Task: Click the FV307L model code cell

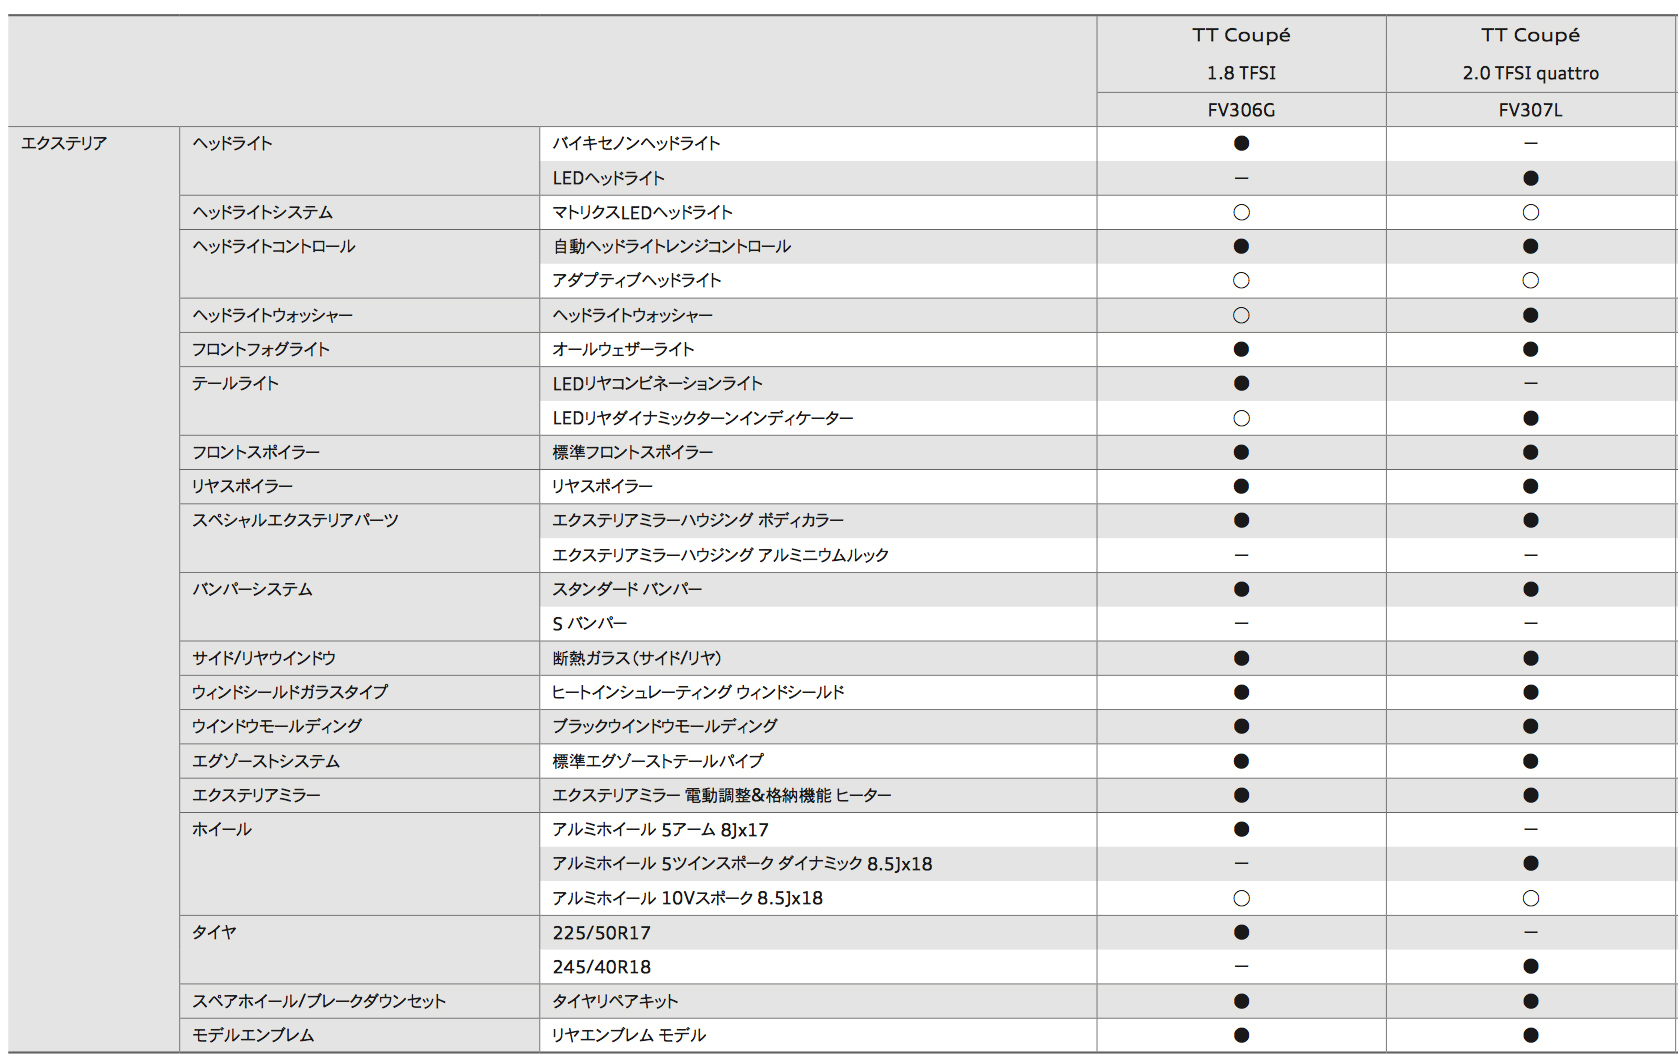Action: click(x=1530, y=110)
